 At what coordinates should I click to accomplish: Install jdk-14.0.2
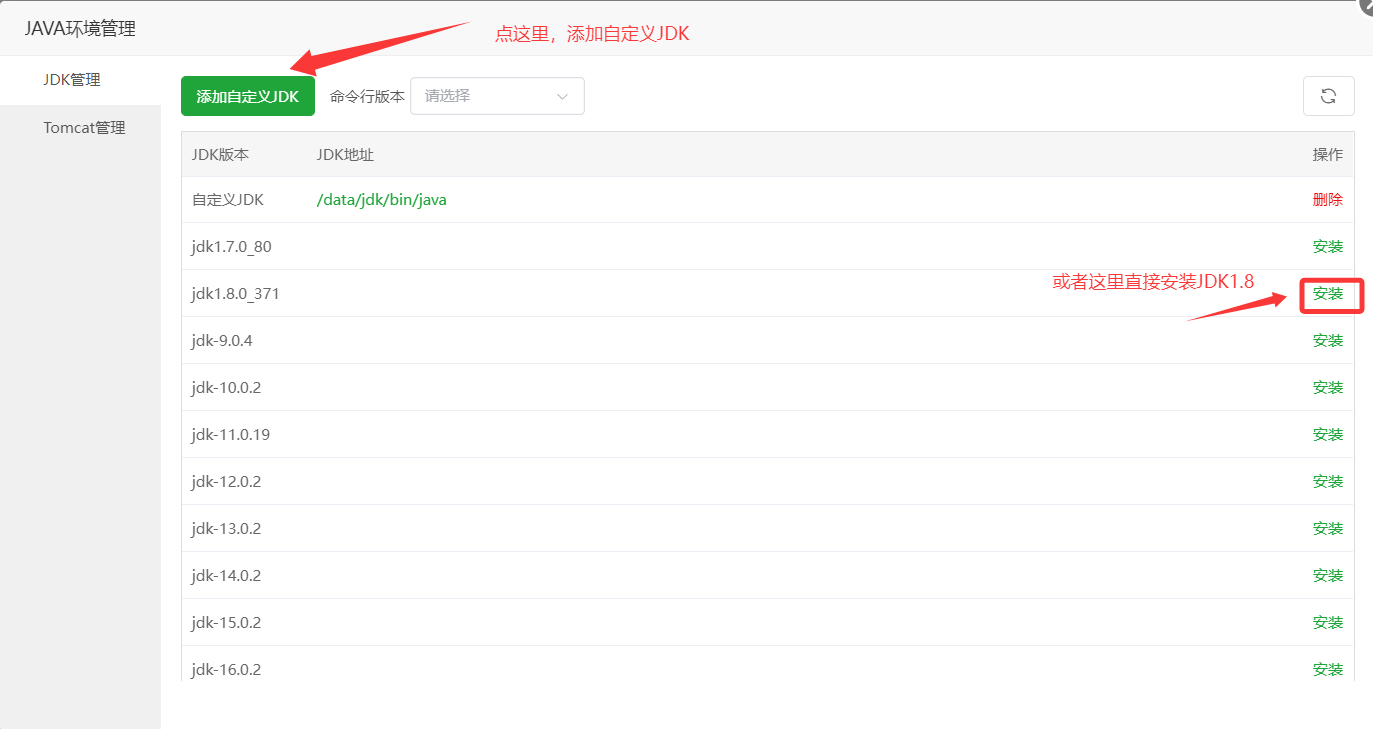tap(1327, 576)
